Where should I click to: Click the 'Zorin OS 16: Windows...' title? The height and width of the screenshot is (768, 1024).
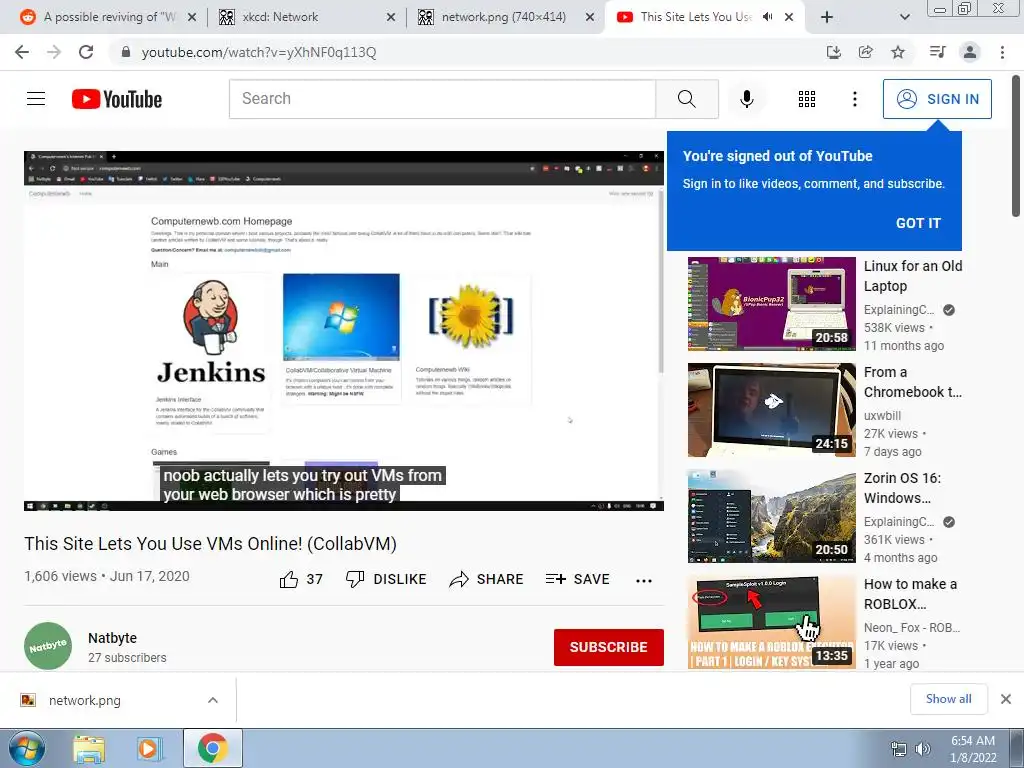point(903,488)
